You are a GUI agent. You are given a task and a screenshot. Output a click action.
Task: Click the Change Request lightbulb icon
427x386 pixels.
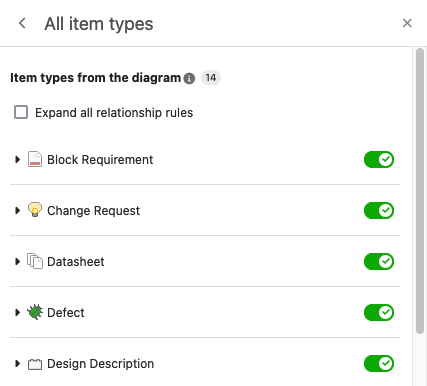pos(35,210)
